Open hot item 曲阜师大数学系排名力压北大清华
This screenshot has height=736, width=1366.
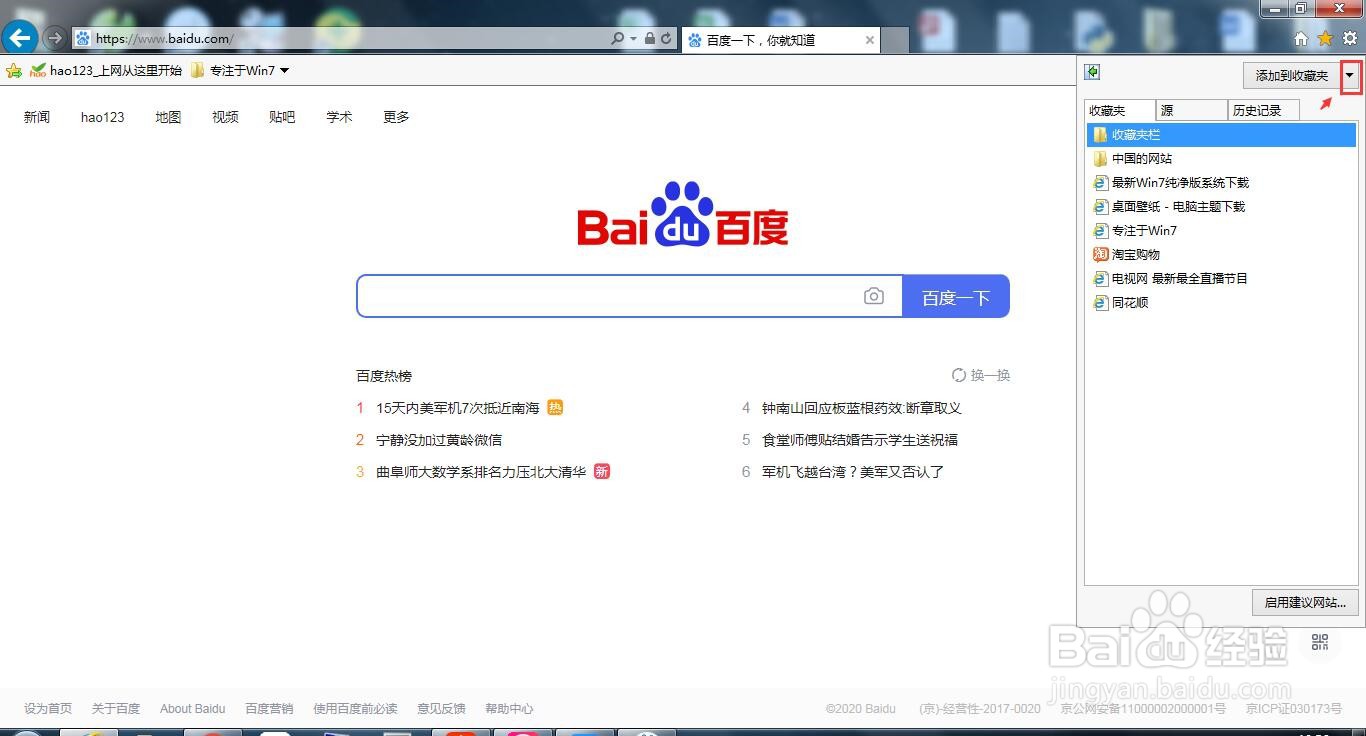coord(481,472)
